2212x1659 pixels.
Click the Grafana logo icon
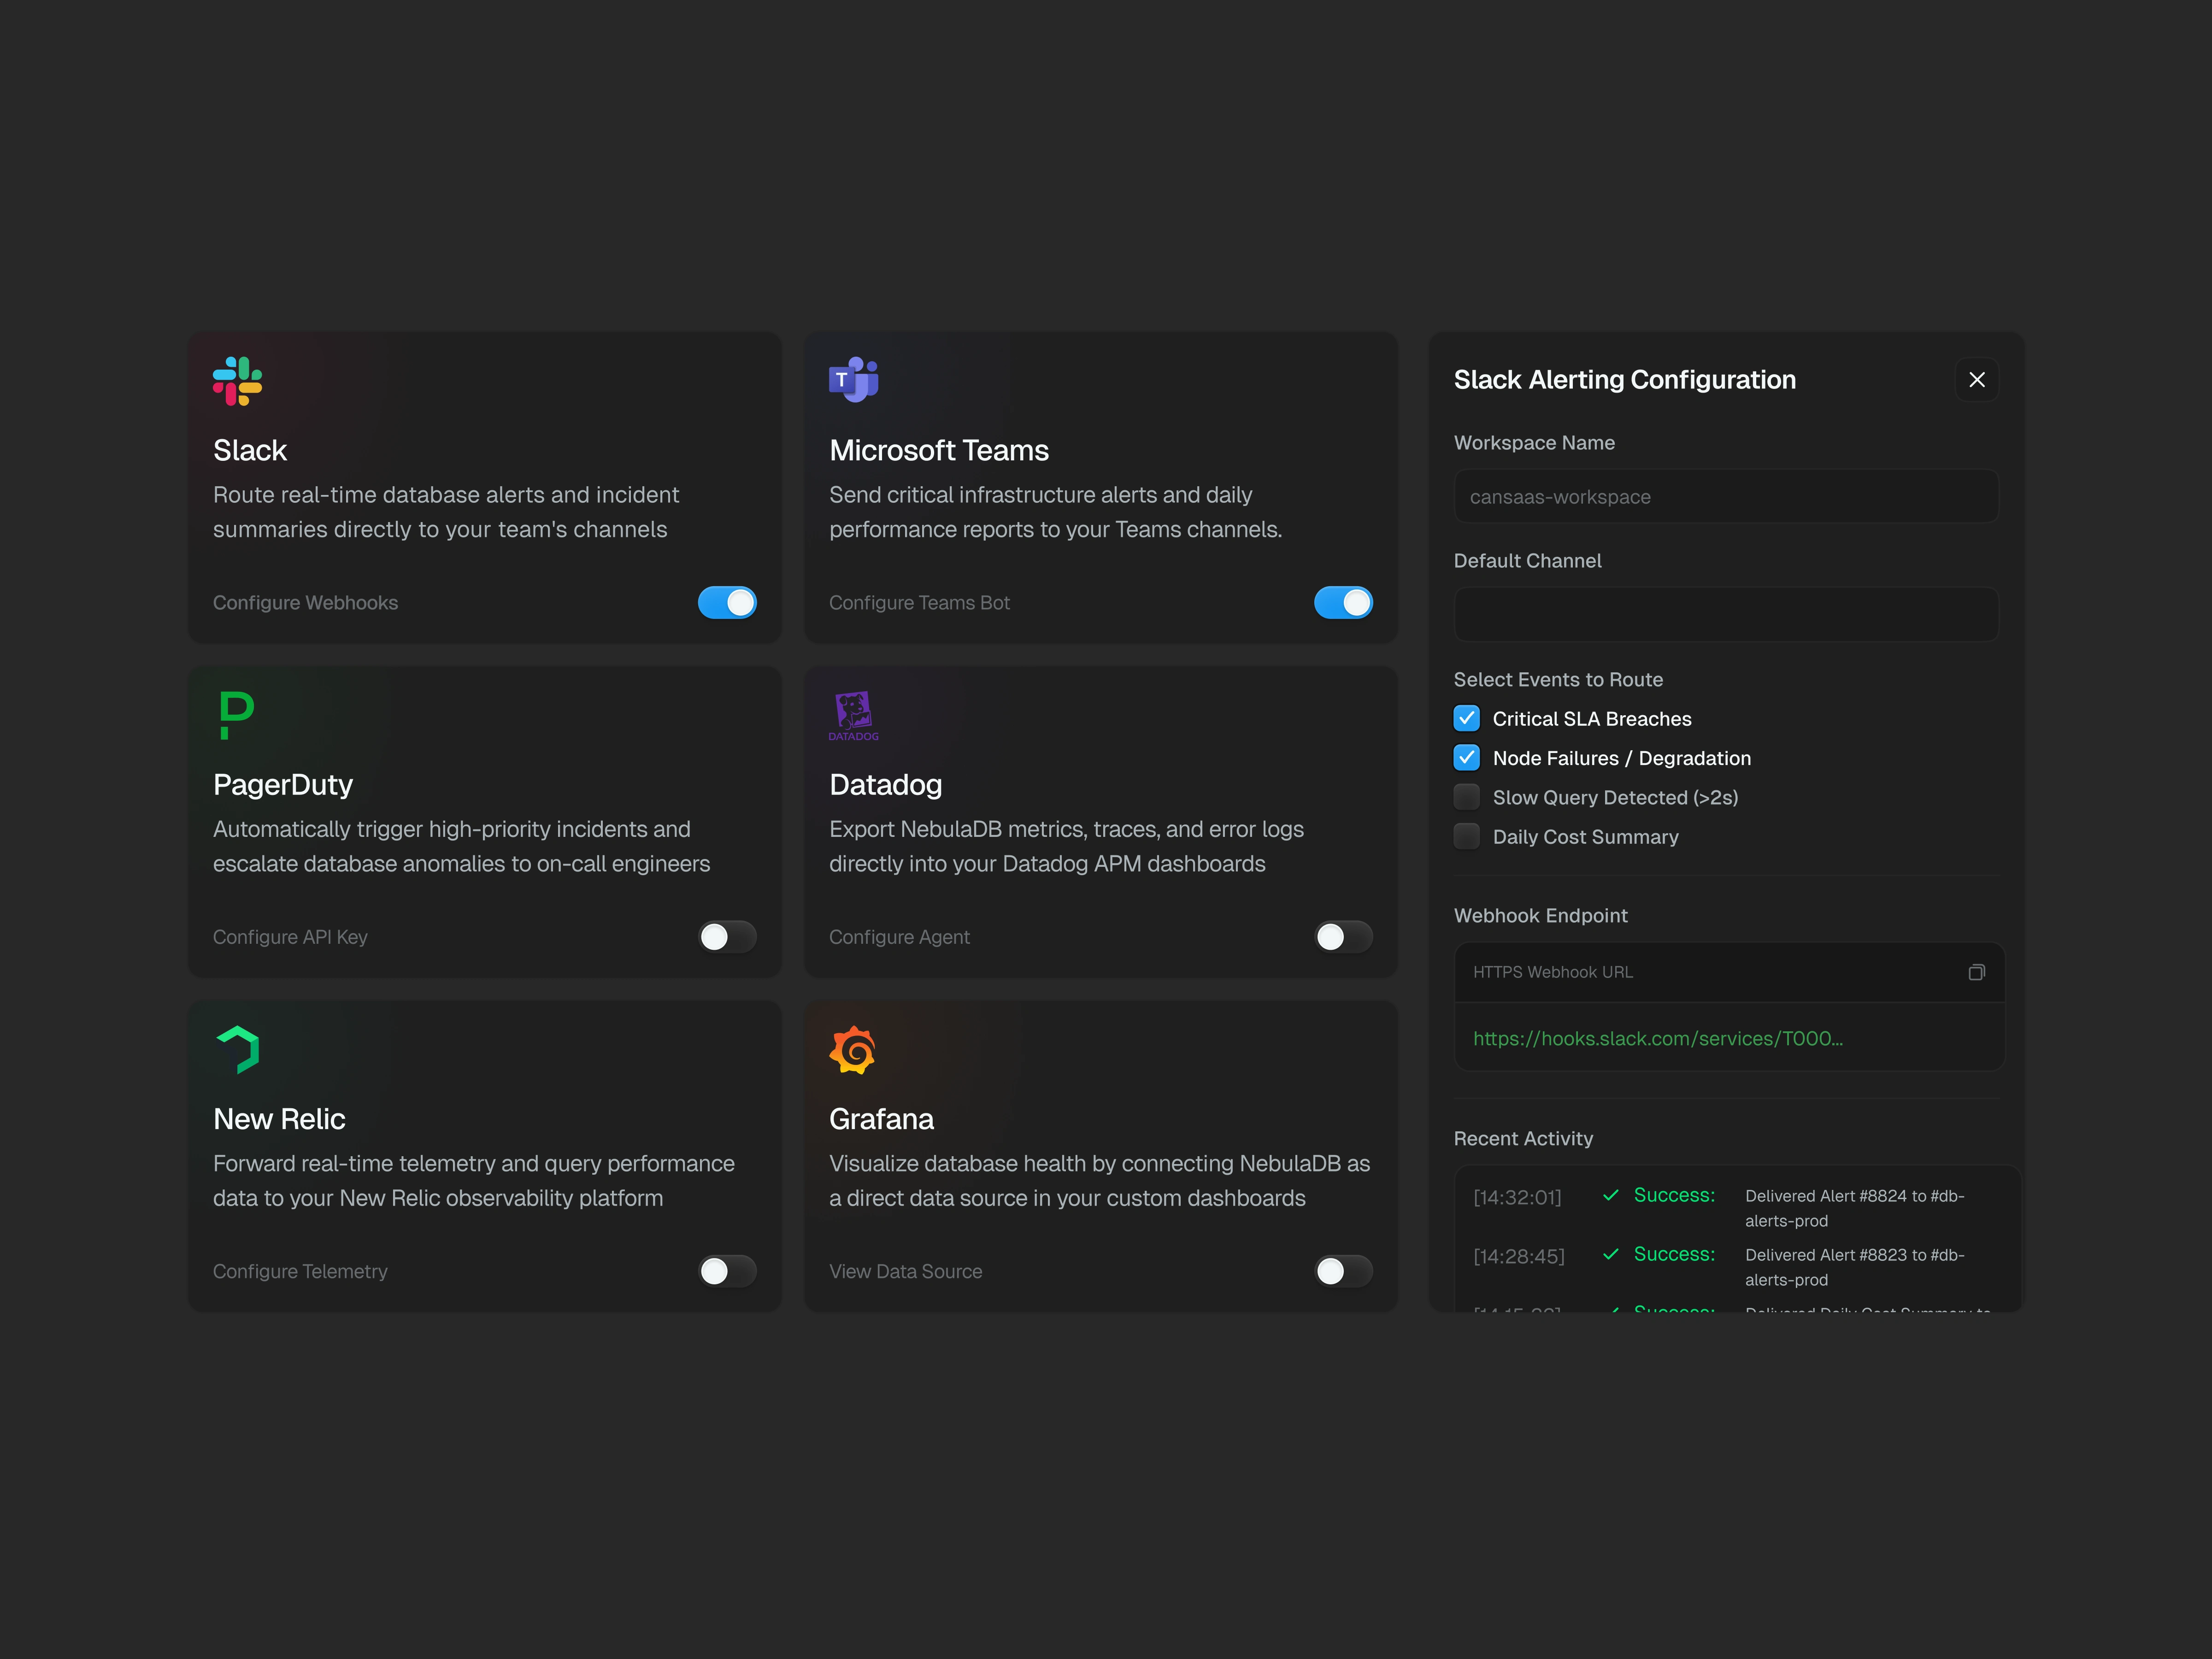tap(853, 1049)
